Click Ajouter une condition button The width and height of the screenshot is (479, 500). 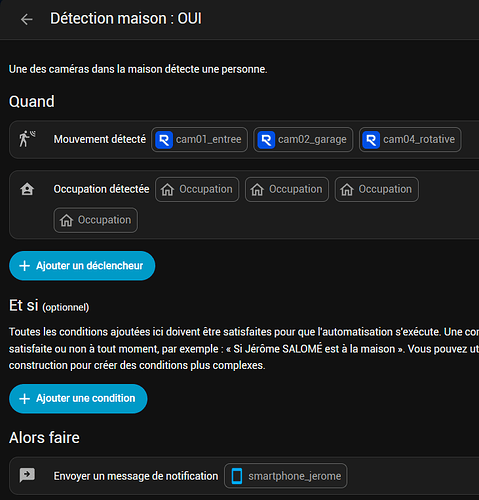click(x=78, y=398)
